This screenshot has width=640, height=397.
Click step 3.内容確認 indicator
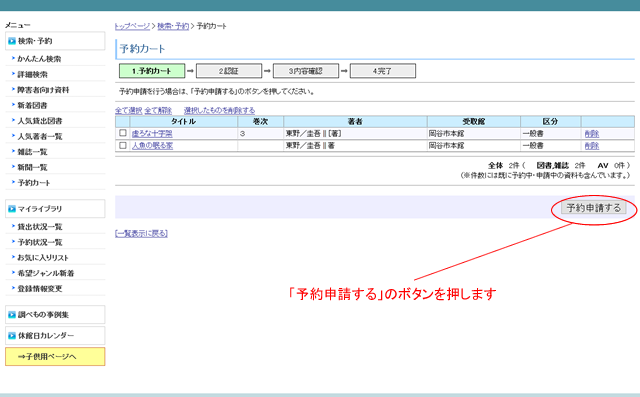coord(306,71)
